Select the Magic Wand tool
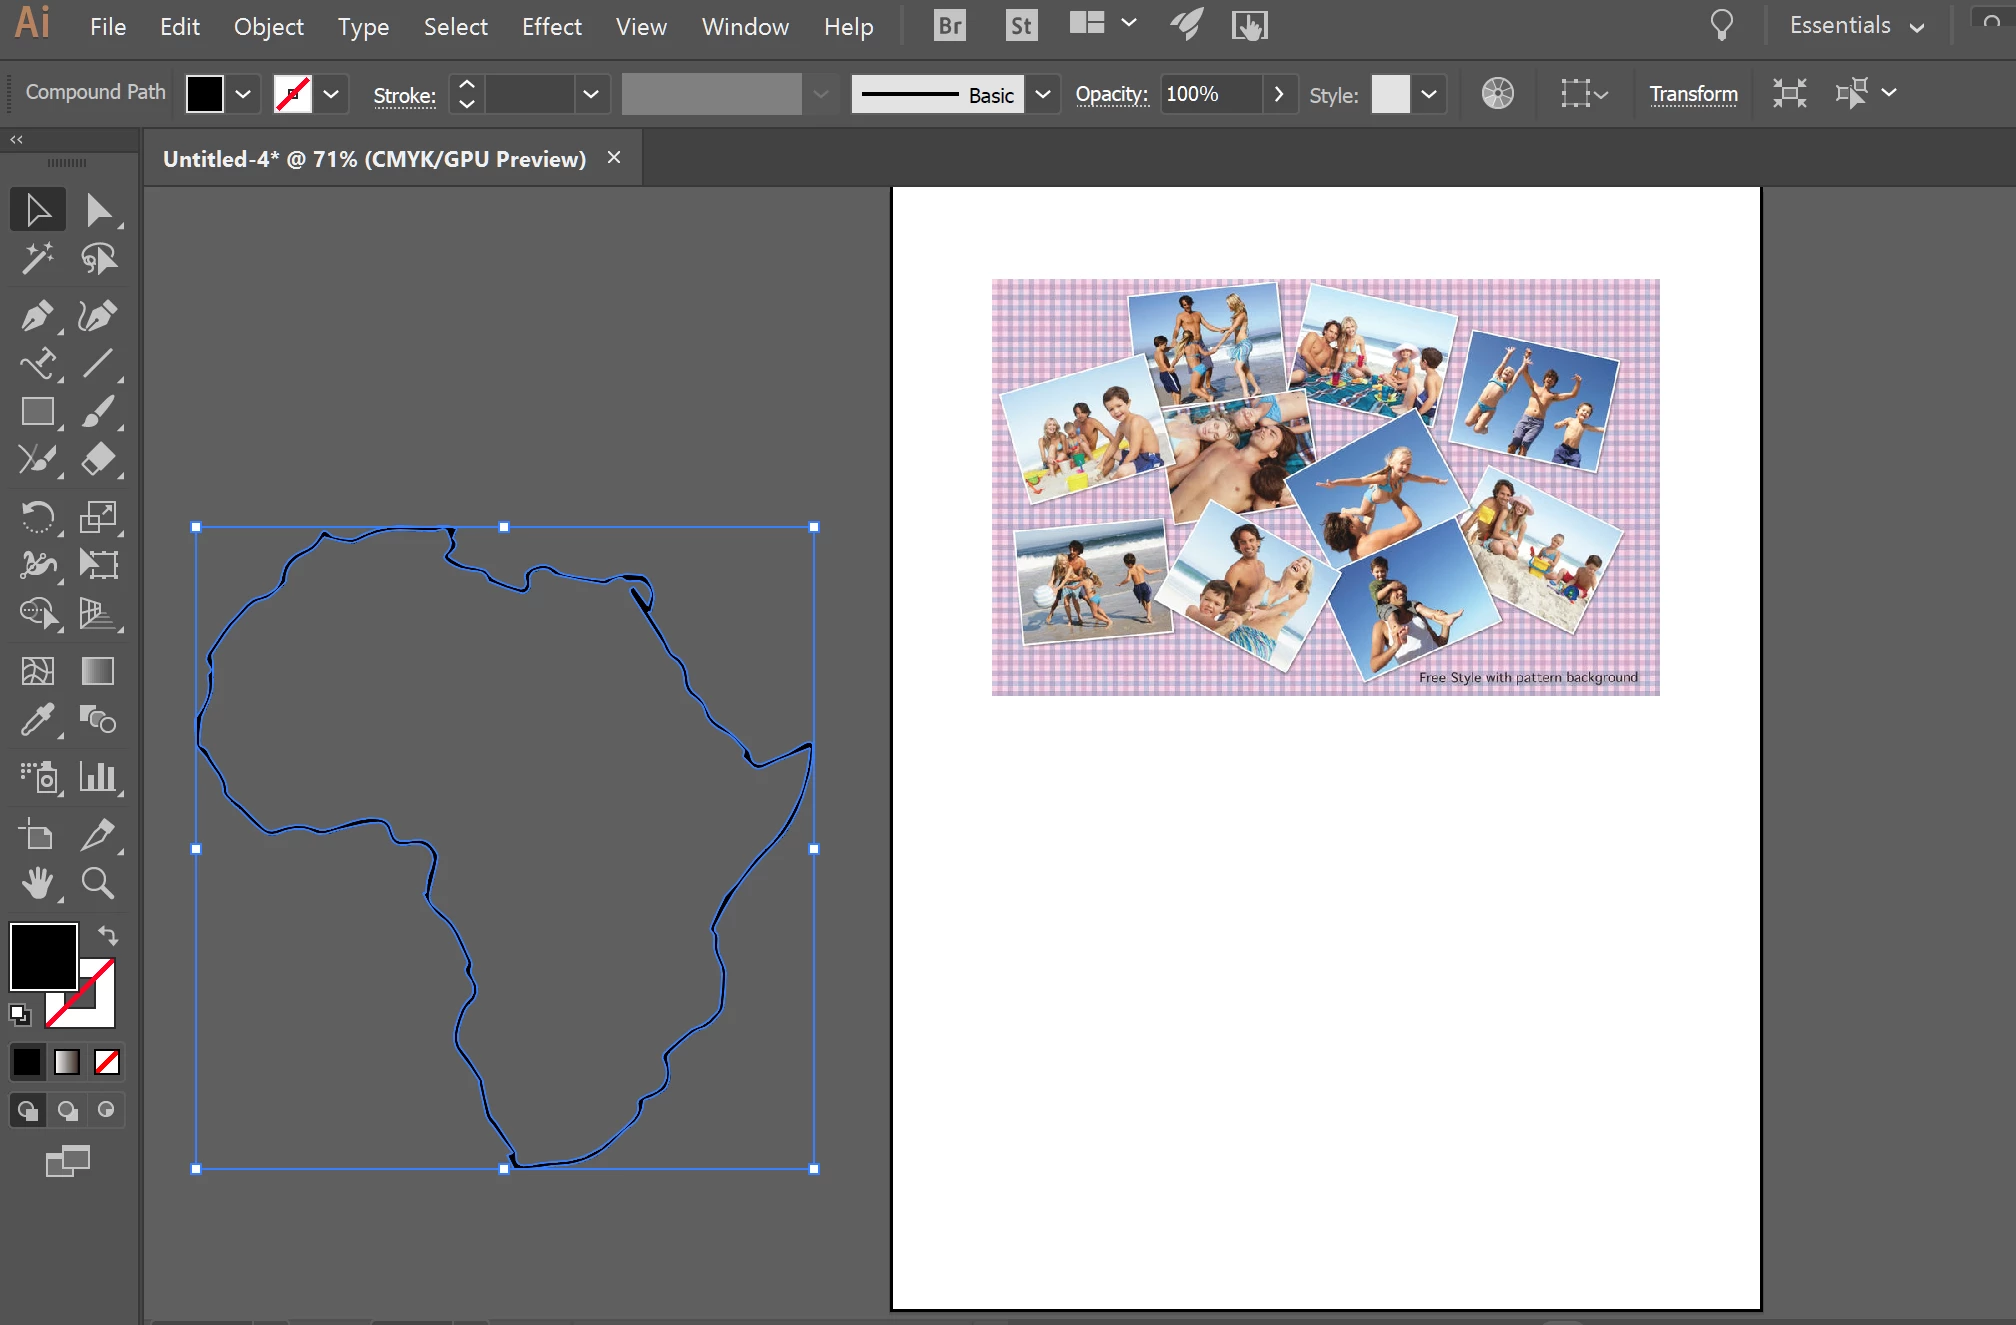The image size is (2016, 1325). coord(38,259)
